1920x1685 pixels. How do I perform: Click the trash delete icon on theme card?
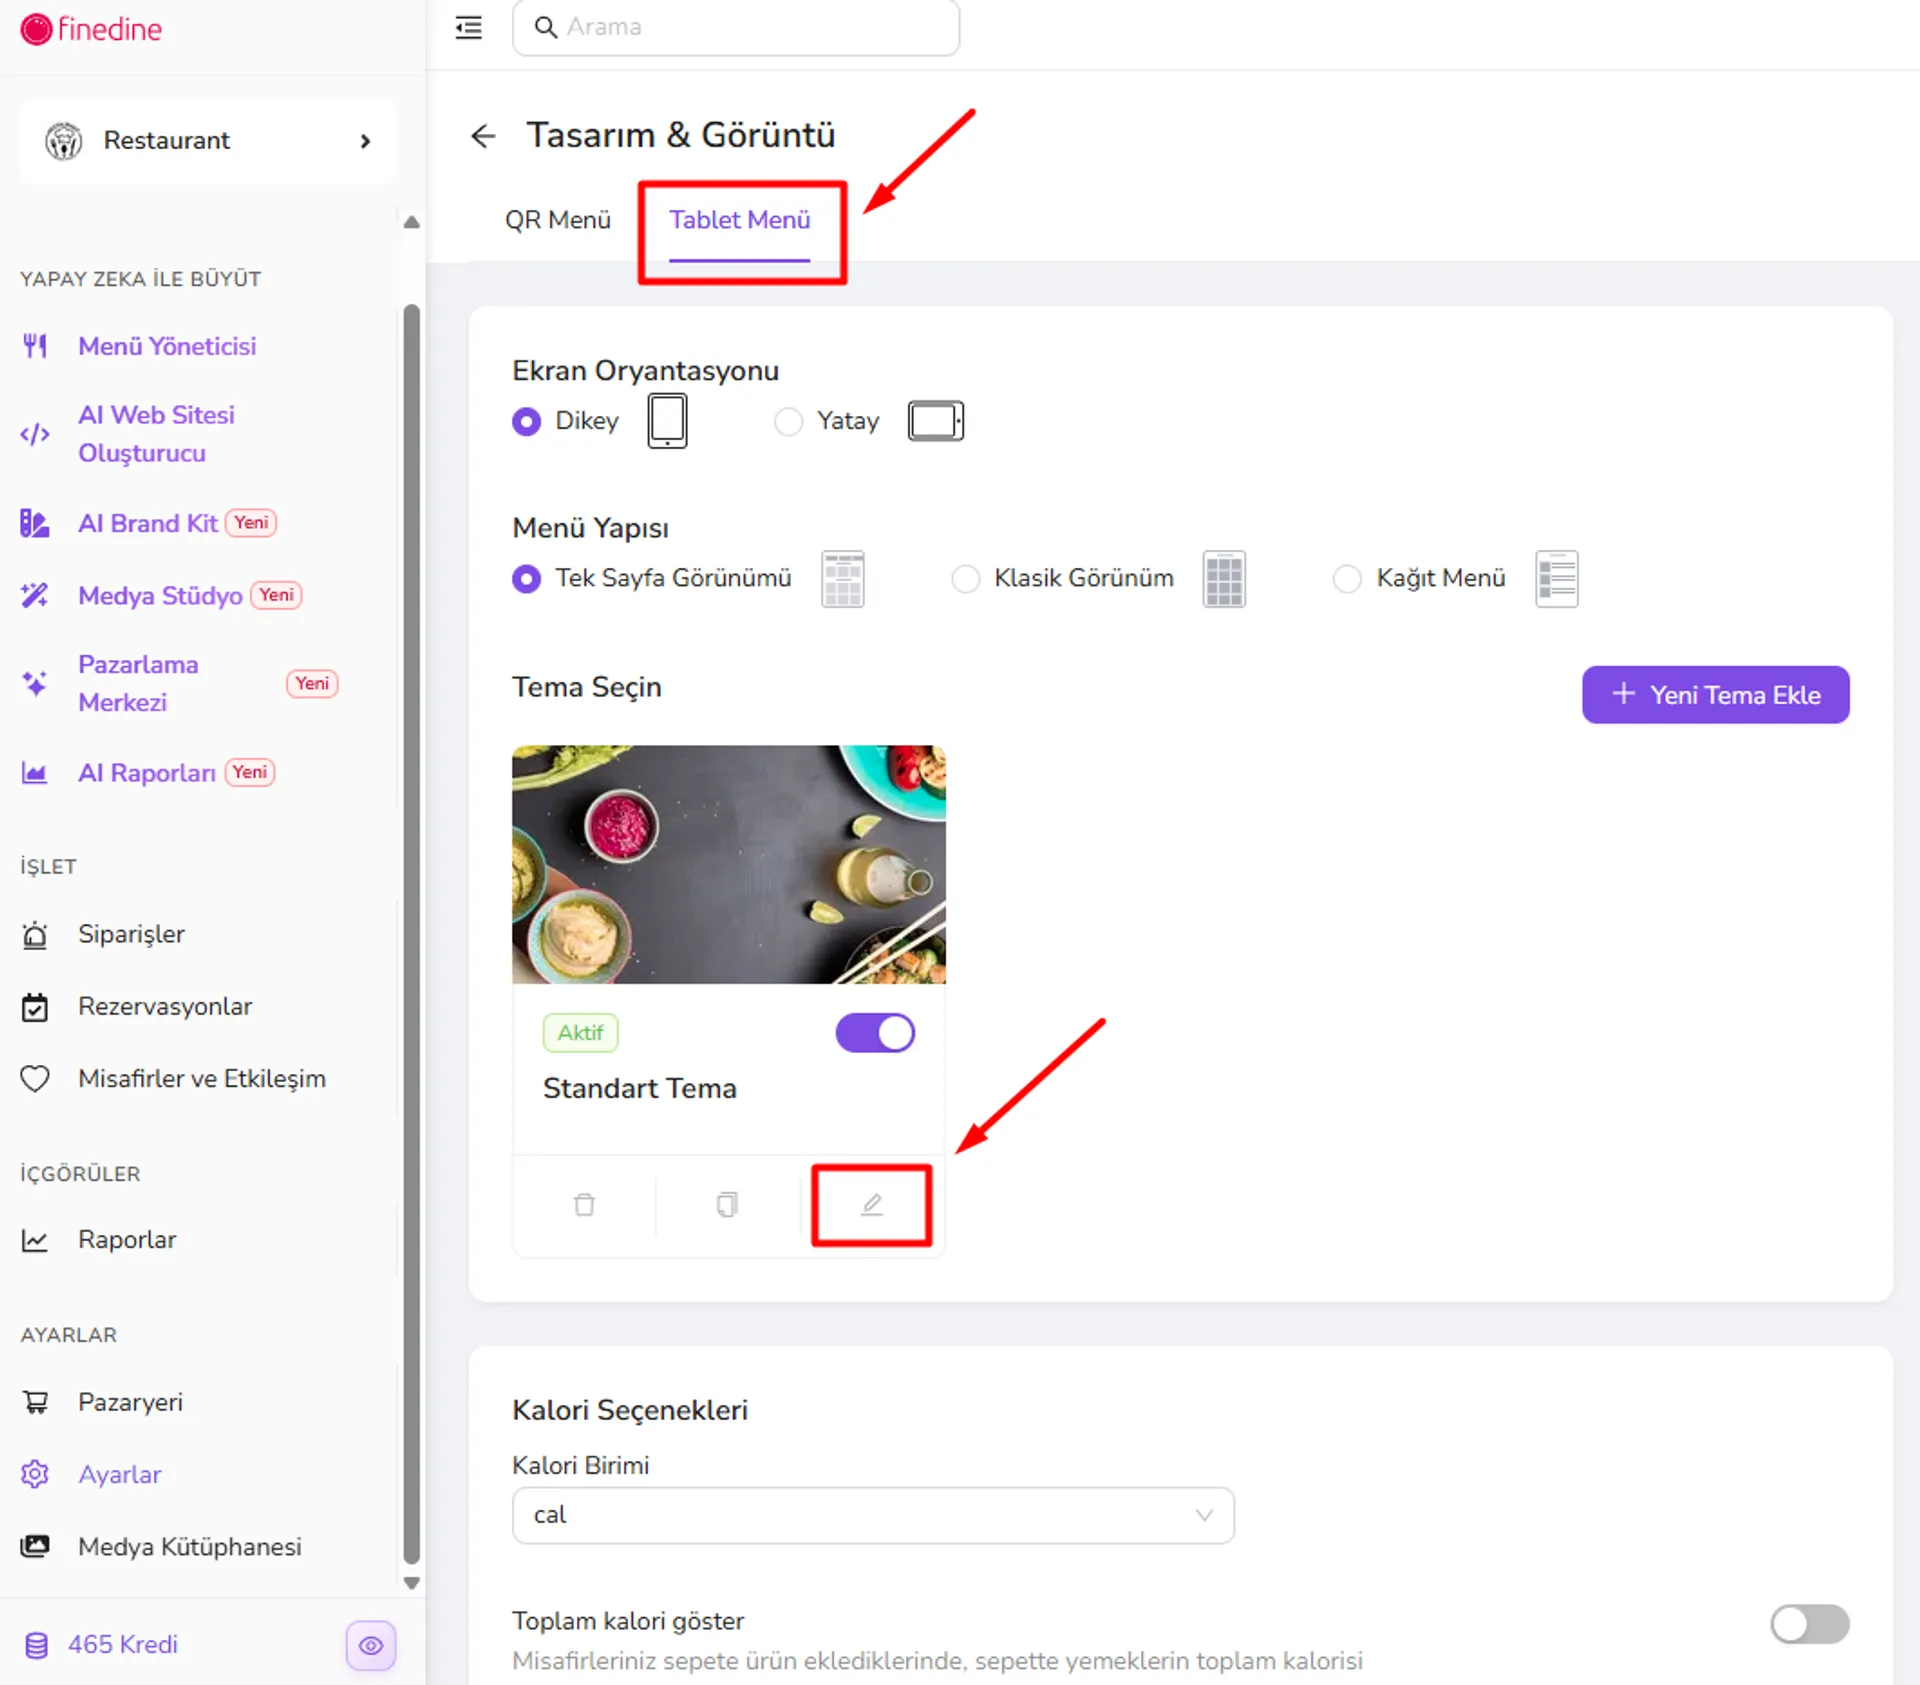pos(584,1204)
